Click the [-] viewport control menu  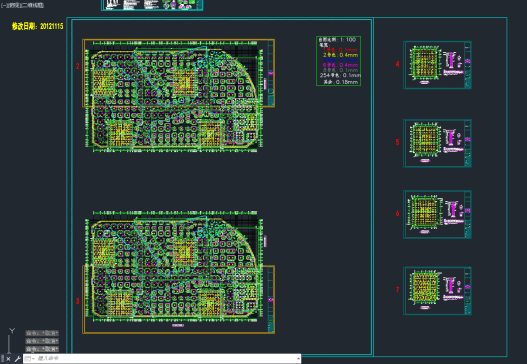tap(3, 5)
